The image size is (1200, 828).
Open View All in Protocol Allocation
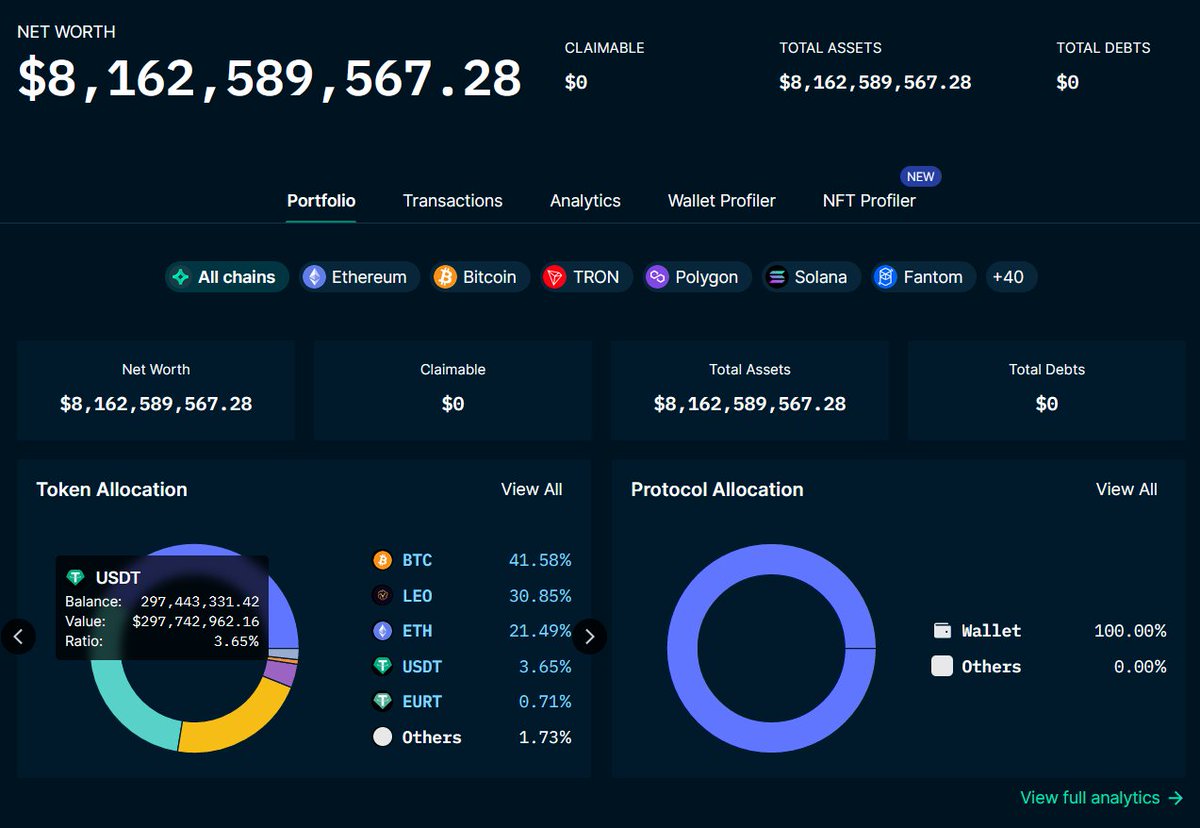point(1126,489)
